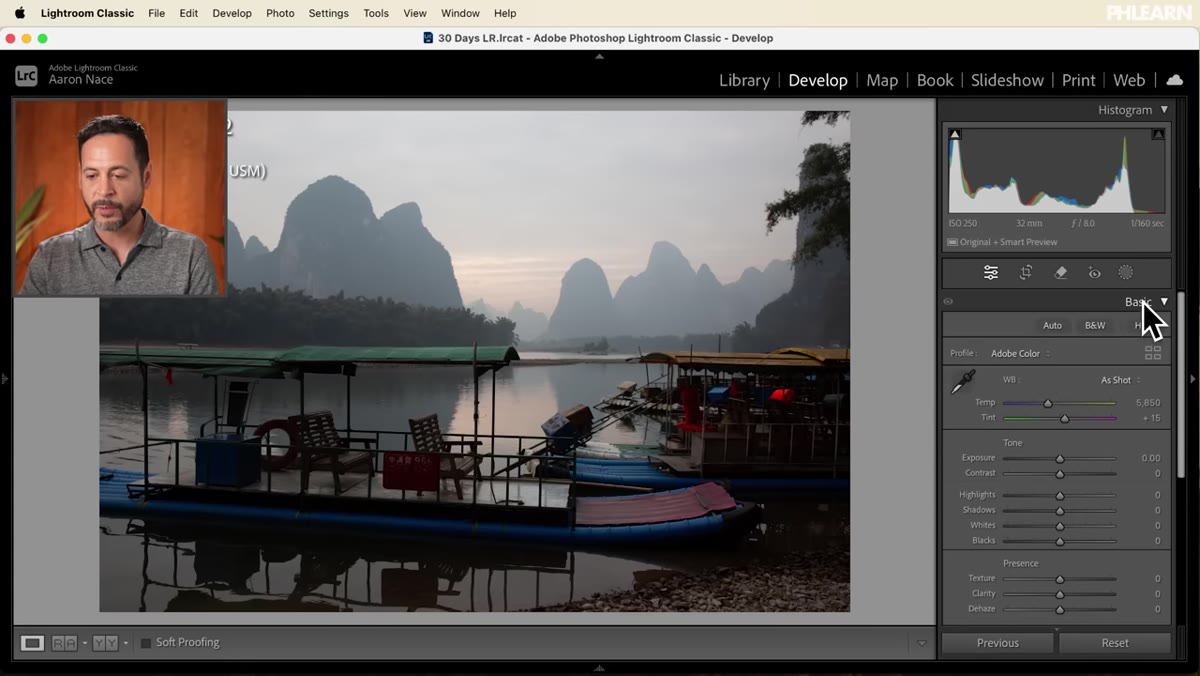Pick the White Balance eyedropper

pos(962,382)
